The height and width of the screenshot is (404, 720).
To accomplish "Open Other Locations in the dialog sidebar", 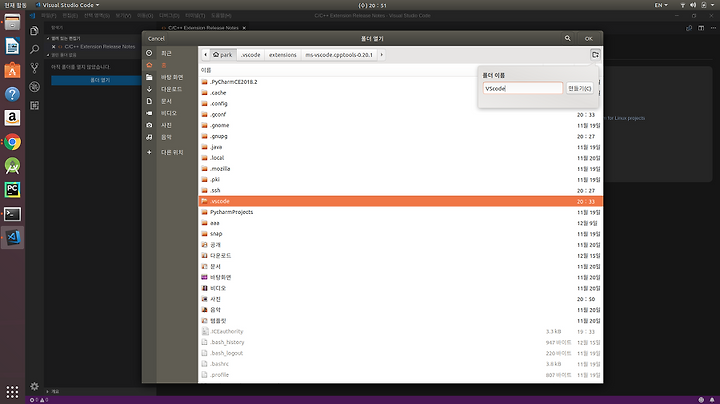I will (172, 152).
